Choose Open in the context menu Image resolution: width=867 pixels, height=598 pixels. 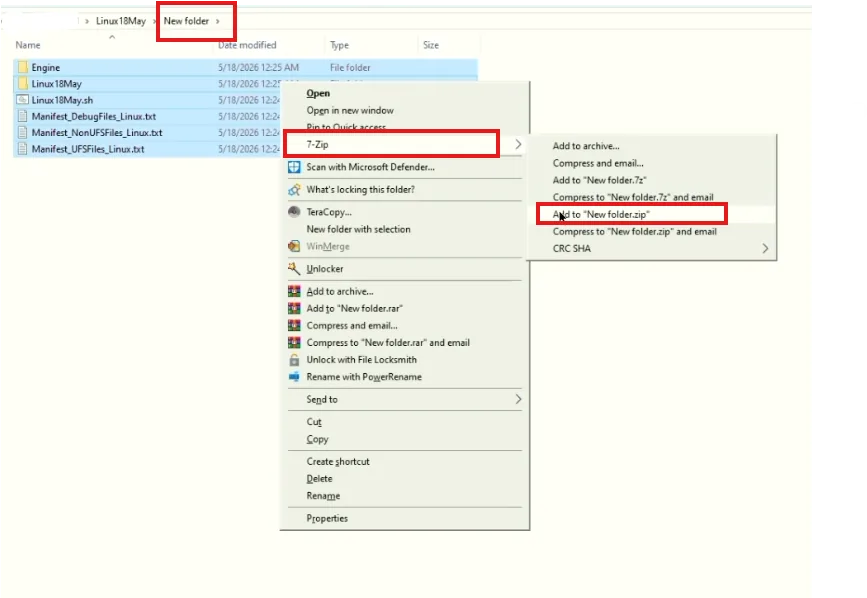point(318,93)
